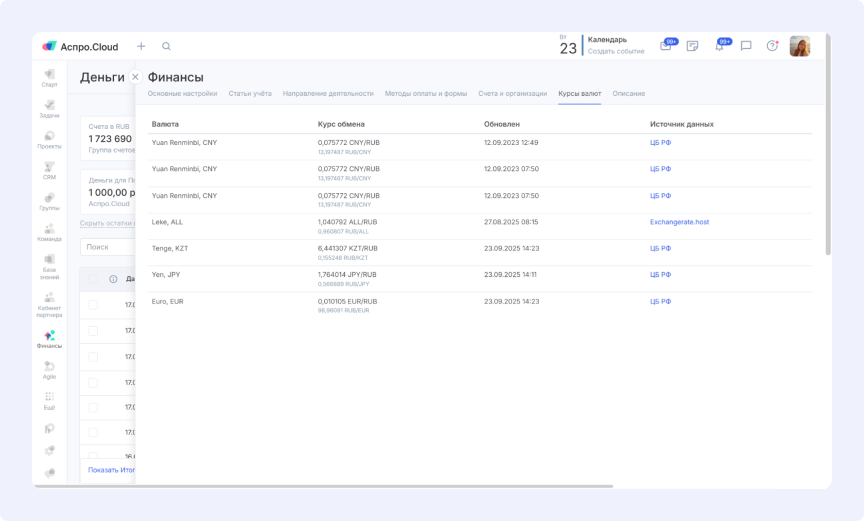Click the search magnifier in the top bar
Image resolution: width=864 pixels, height=521 pixels.
click(x=167, y=46)
